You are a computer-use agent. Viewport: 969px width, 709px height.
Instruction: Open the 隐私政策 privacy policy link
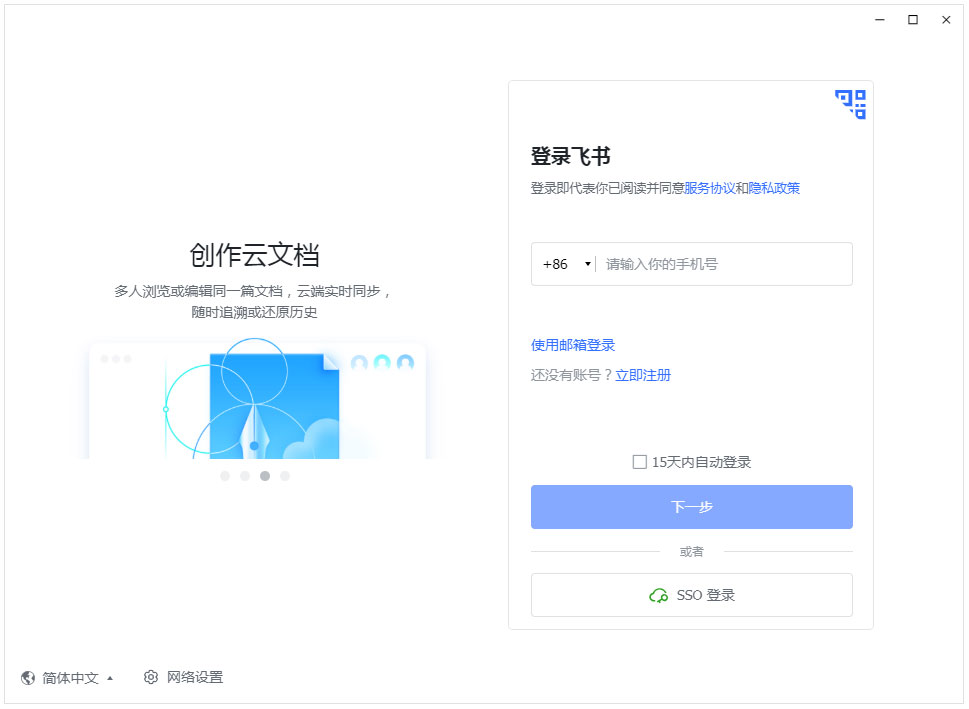point(774,188)
